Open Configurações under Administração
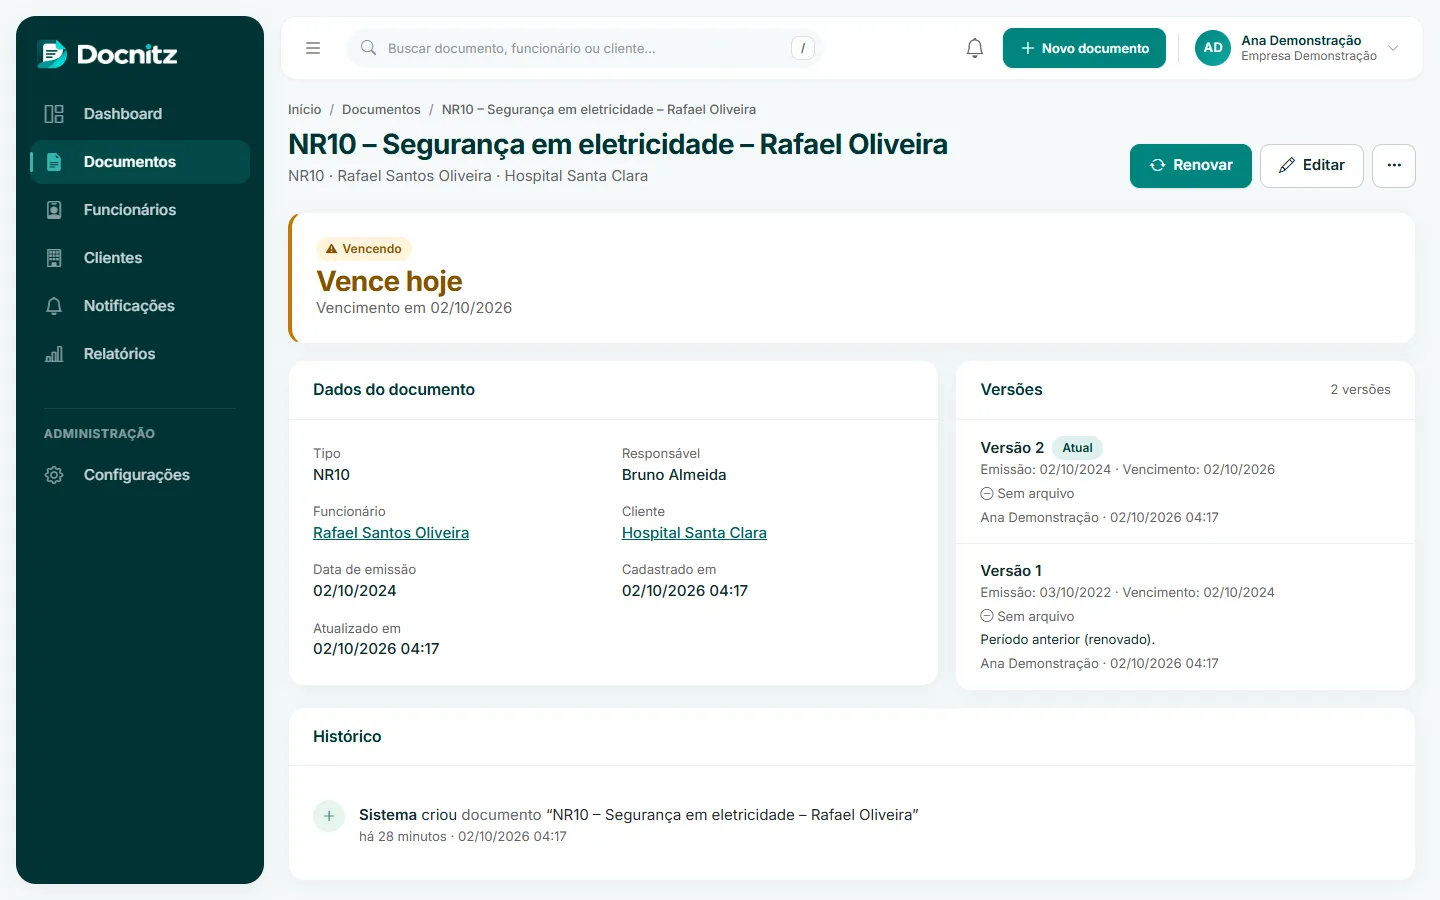Viewport: 1440px width, 900px height. click(140, 475)
